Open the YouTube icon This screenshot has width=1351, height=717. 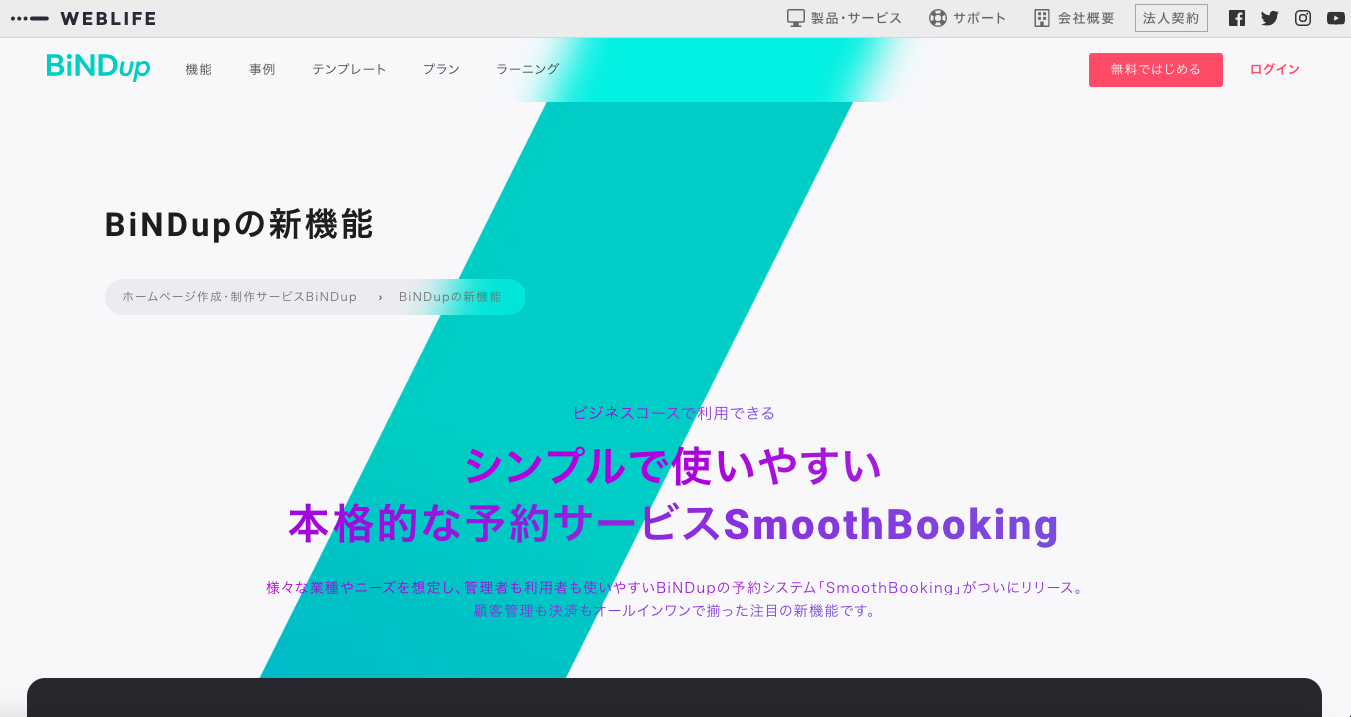[1336, 18]
